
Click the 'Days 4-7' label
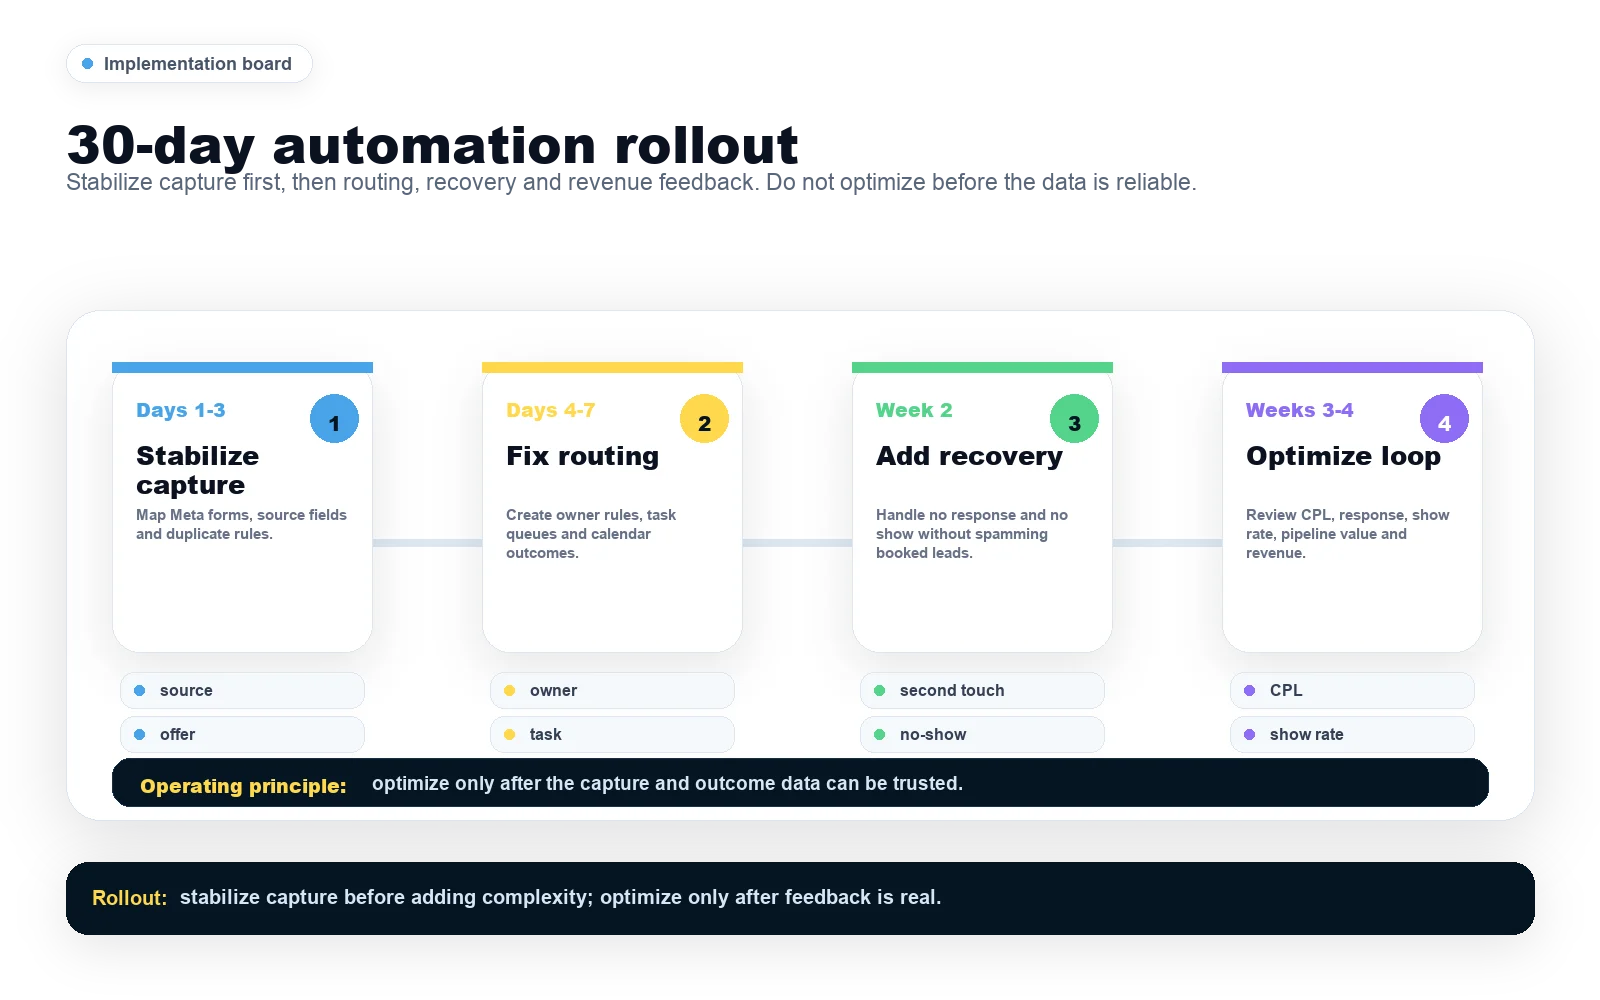click(551, 410)
